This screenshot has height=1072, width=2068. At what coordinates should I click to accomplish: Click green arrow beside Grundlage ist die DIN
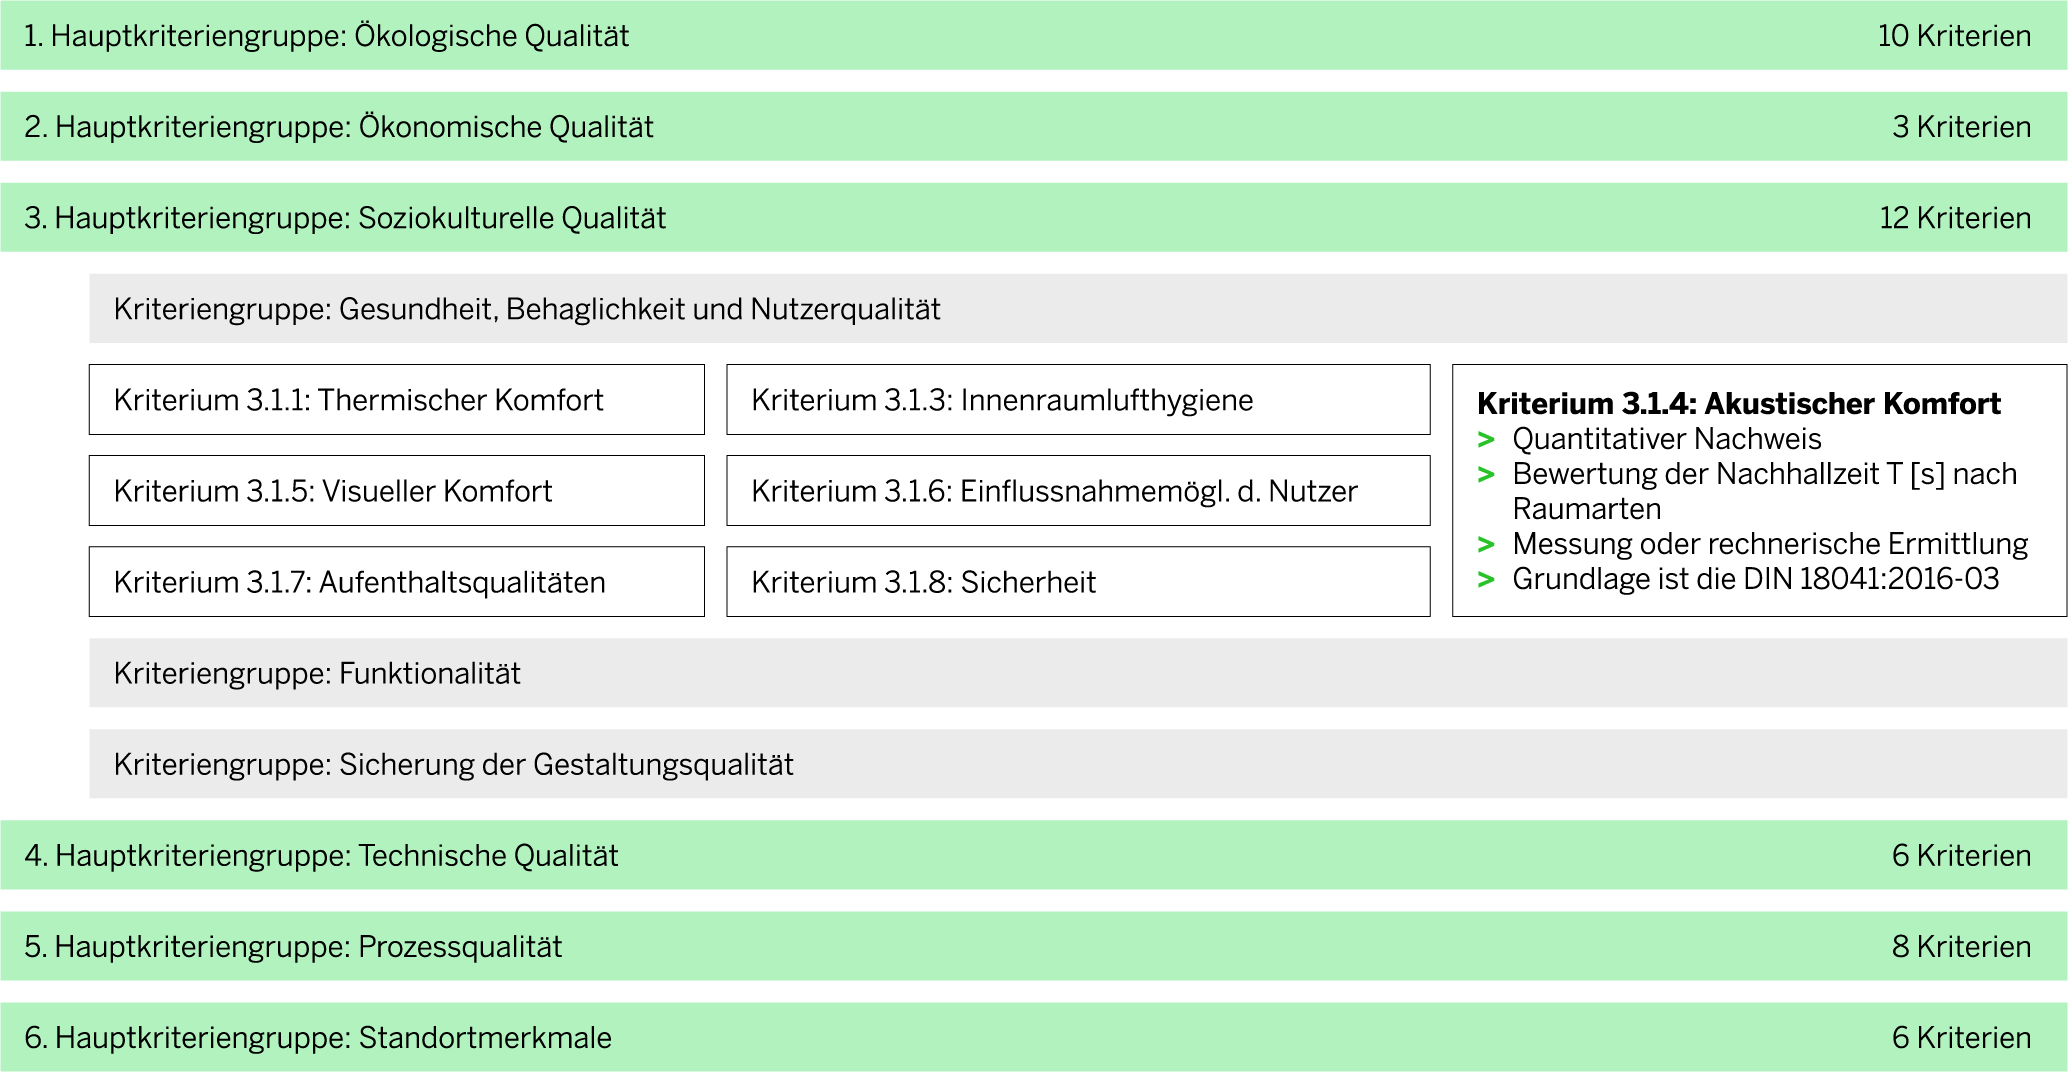(x=1486, y=580)
